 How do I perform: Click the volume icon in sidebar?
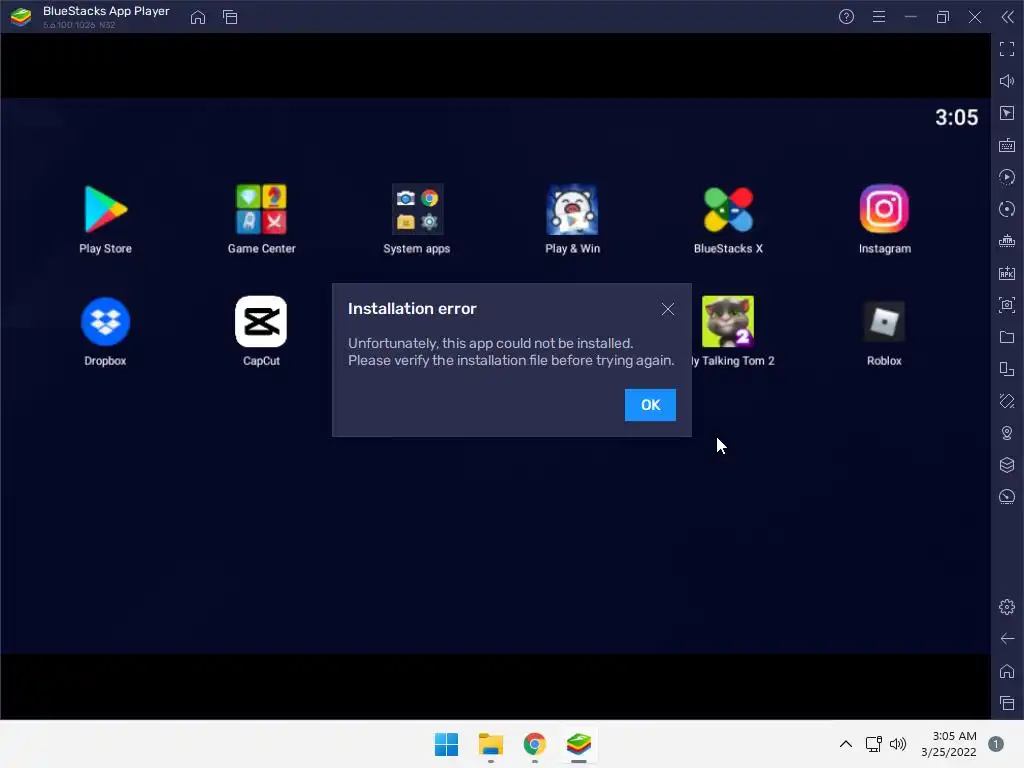[1007, 81]
